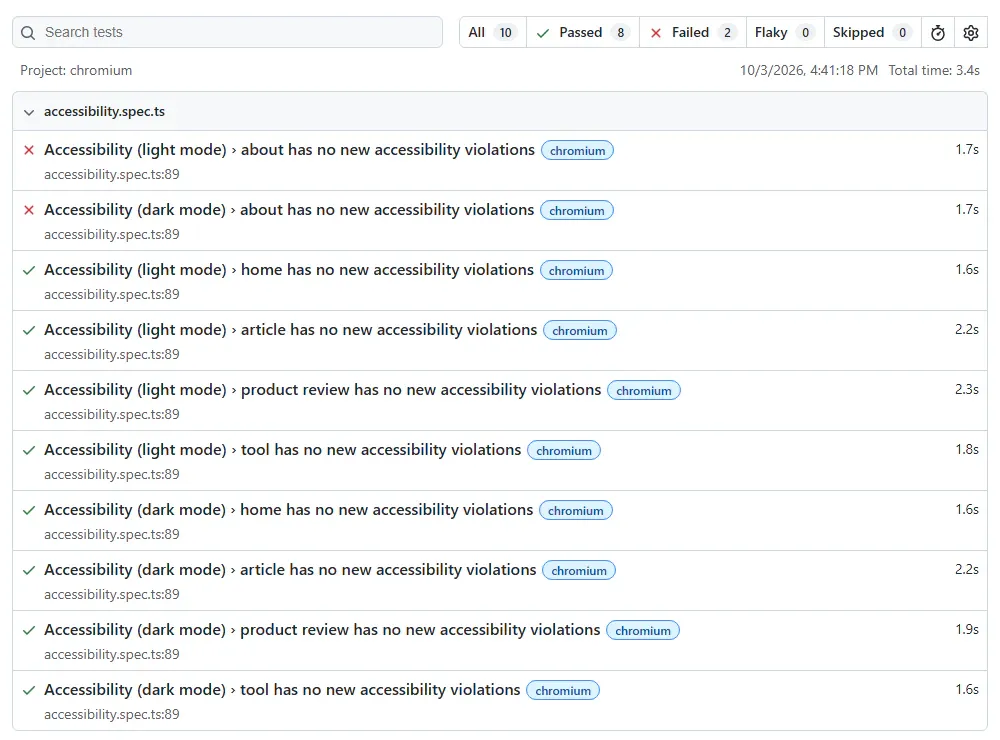
Task: Open dark mode product review test
Action: (322, 630)
